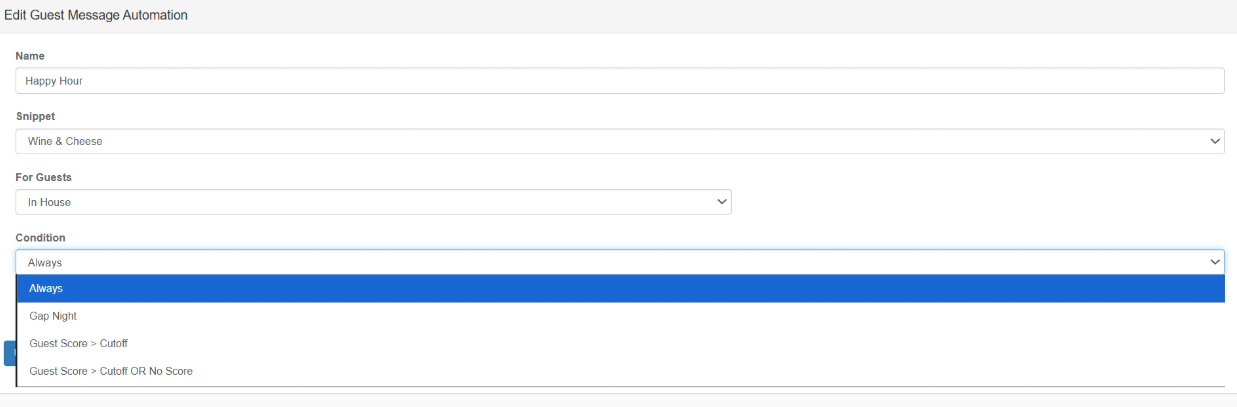Click the Edit Guest Message Automation heading
This screenshot has height=407, width=1237.
pyautogui.click(x=96, y=16)
